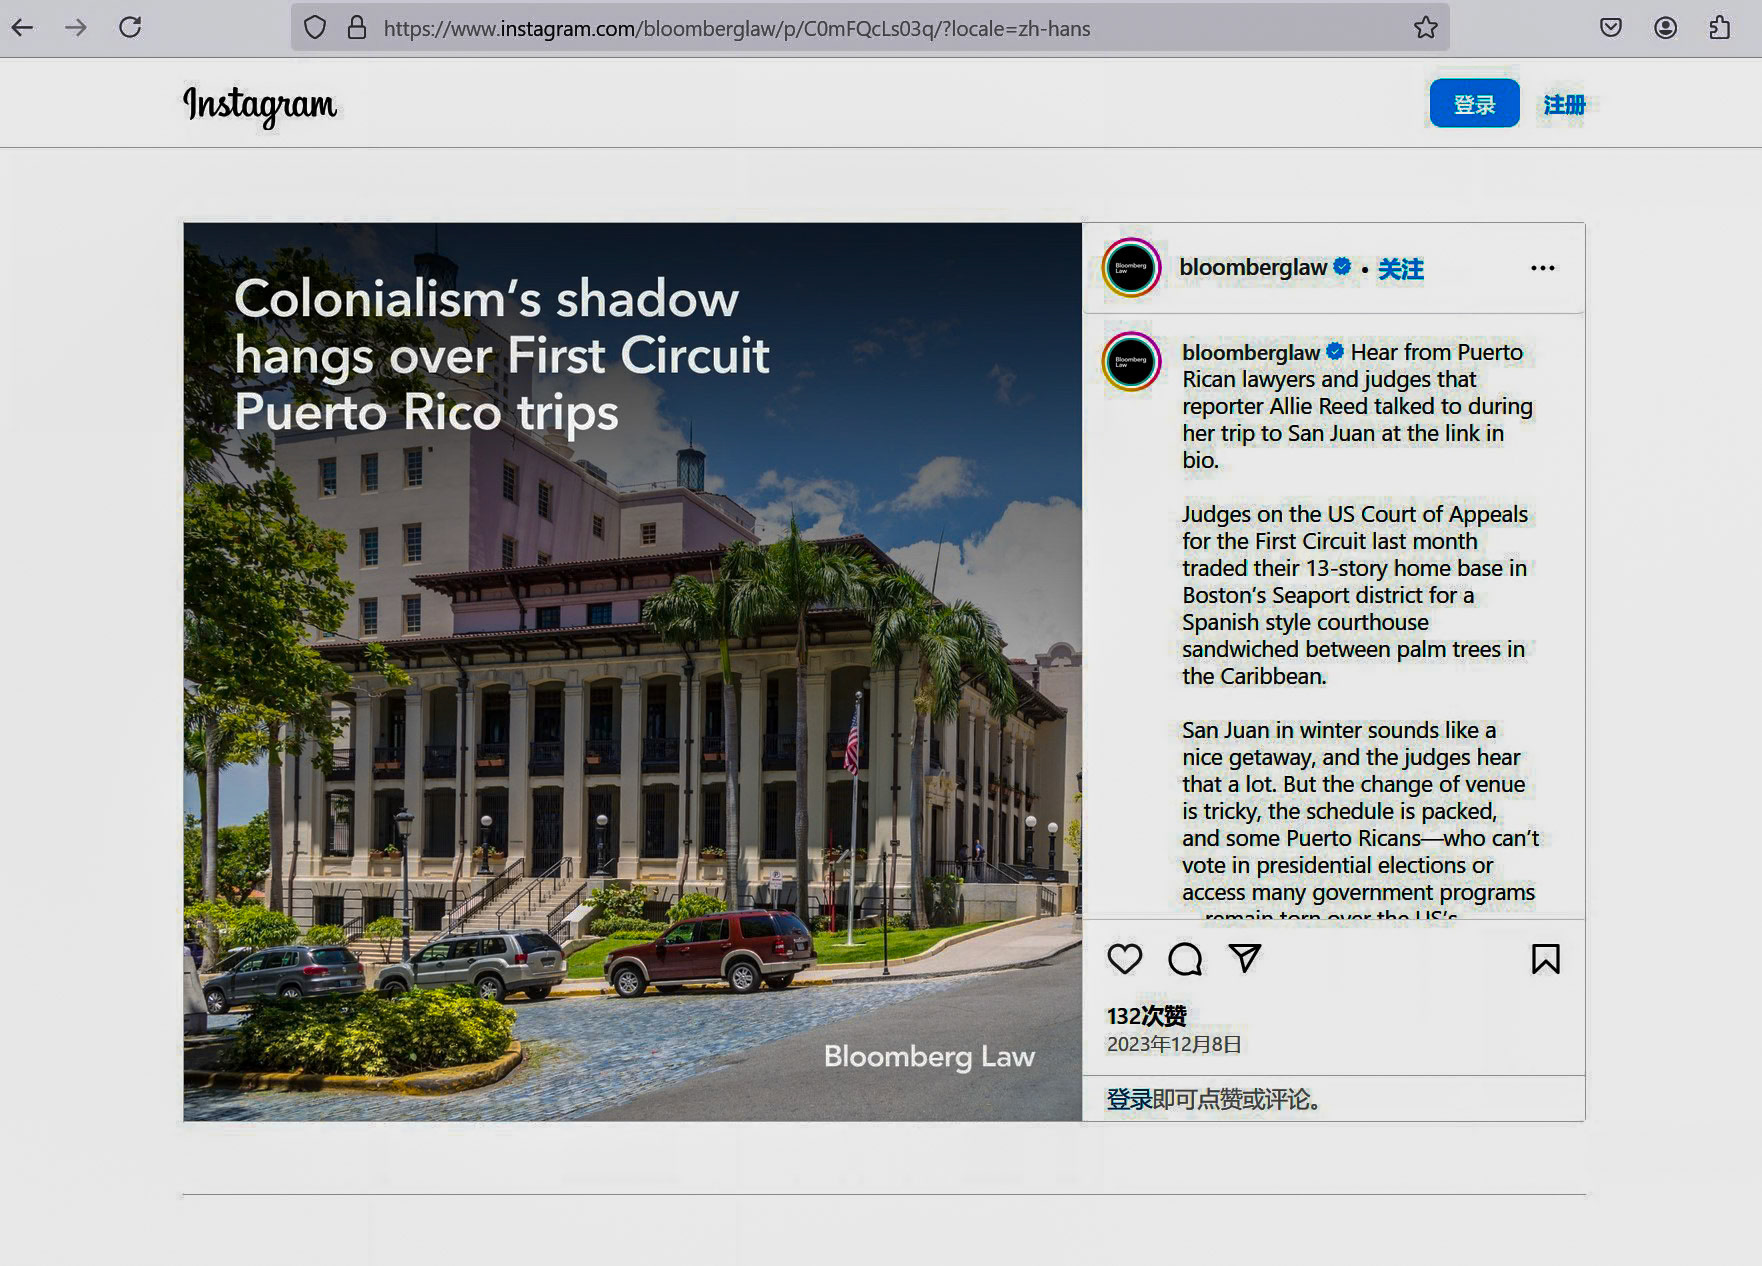This screenshot has width=1762, height=1266.
Task: Click the 登录 link to like or comment
Action: pyautogui.click(x=1129, y=1099)
